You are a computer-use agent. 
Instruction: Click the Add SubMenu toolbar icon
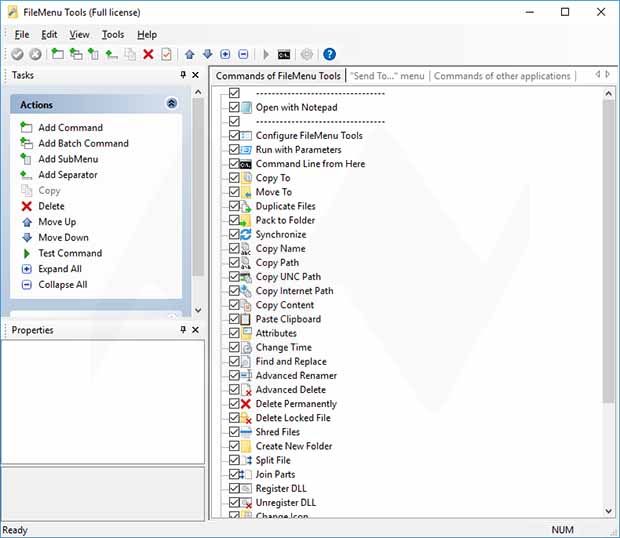(x=93, y=54)
